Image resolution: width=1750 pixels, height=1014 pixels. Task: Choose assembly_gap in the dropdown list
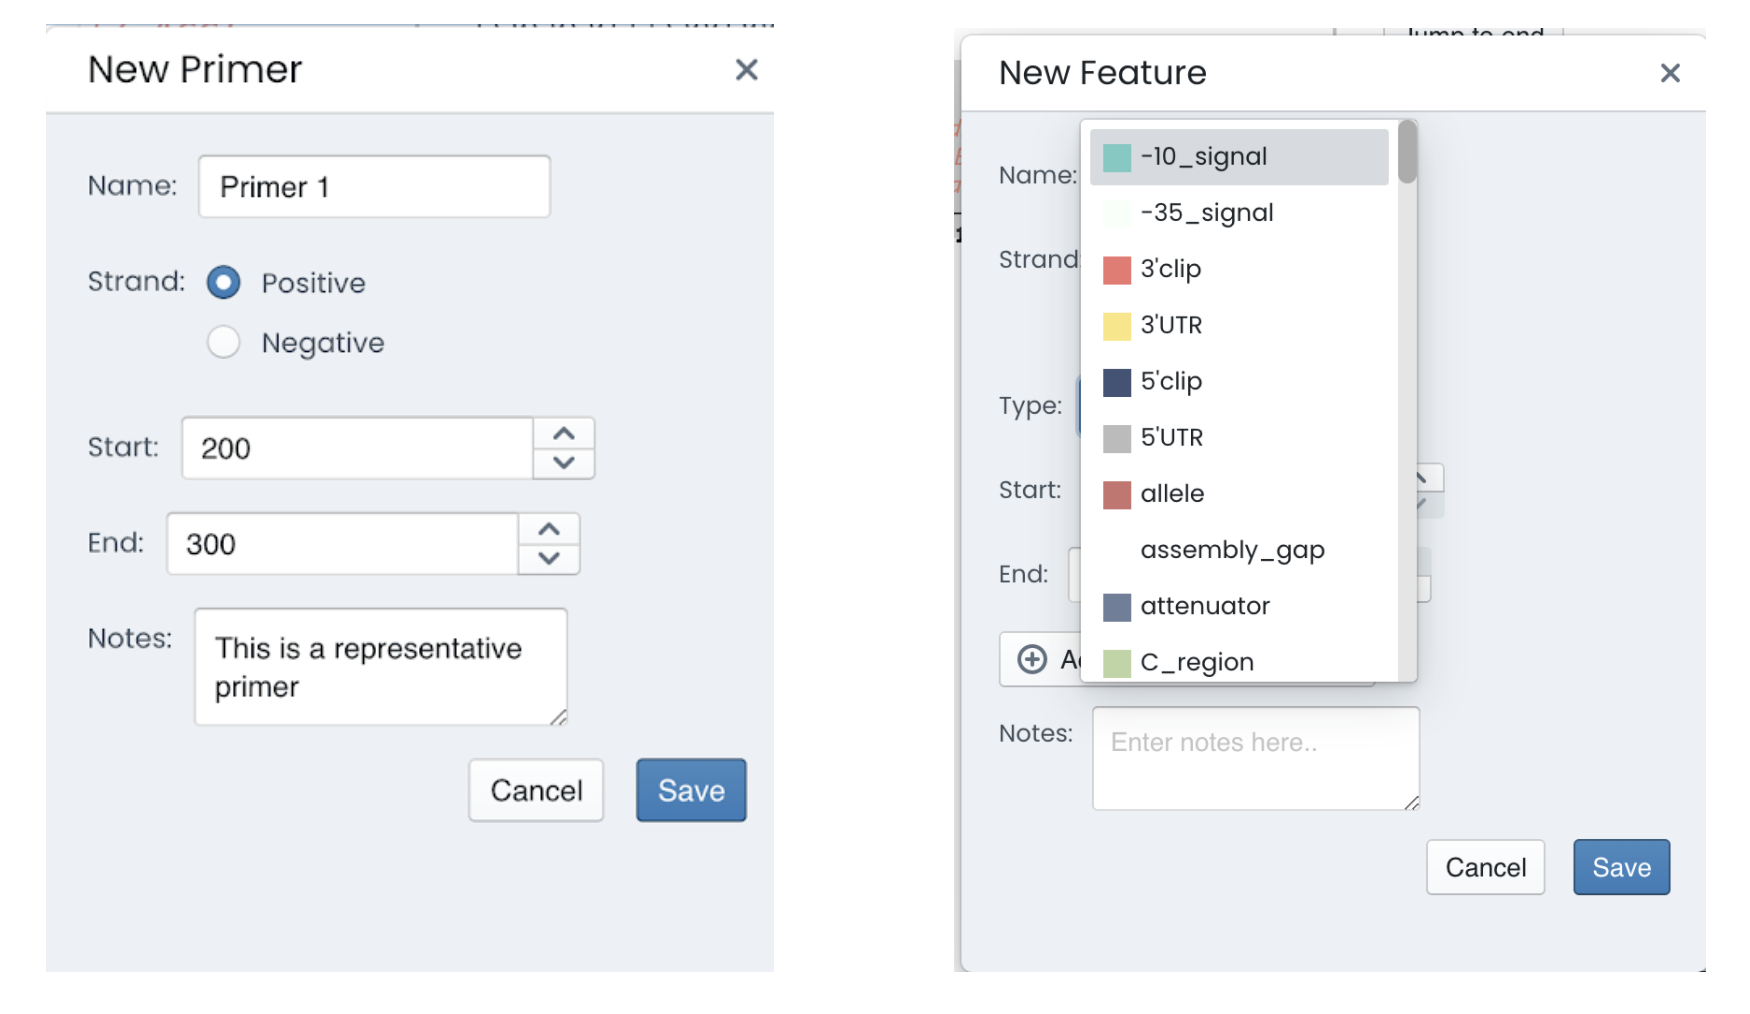coord(1232,550)
